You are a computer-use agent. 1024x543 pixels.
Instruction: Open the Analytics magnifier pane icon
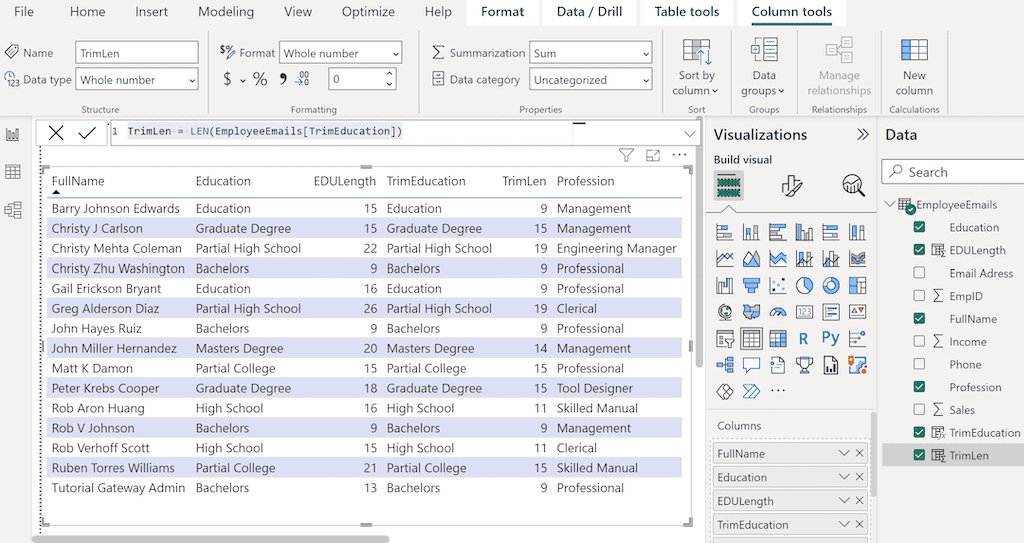[853, 186]
